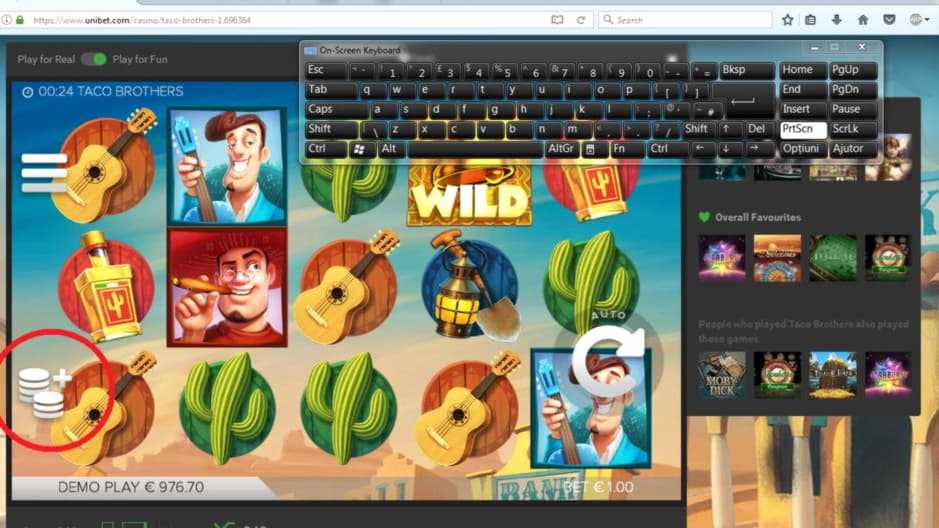
Task: Toggle Caps key on On-Screen Keyboard
Action: [337, 110]
